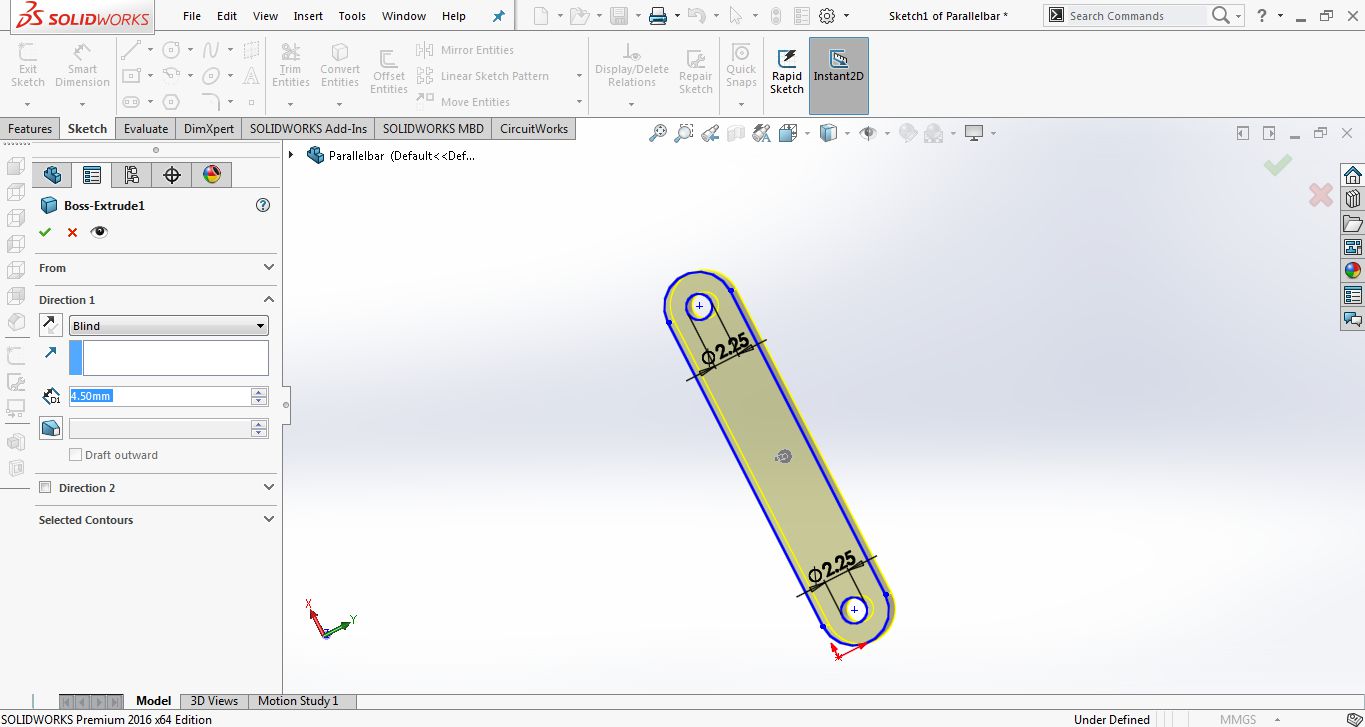Expand the From section
Image resolution: width=1365 pixels, height=727 pixels.
pos(156,268)
